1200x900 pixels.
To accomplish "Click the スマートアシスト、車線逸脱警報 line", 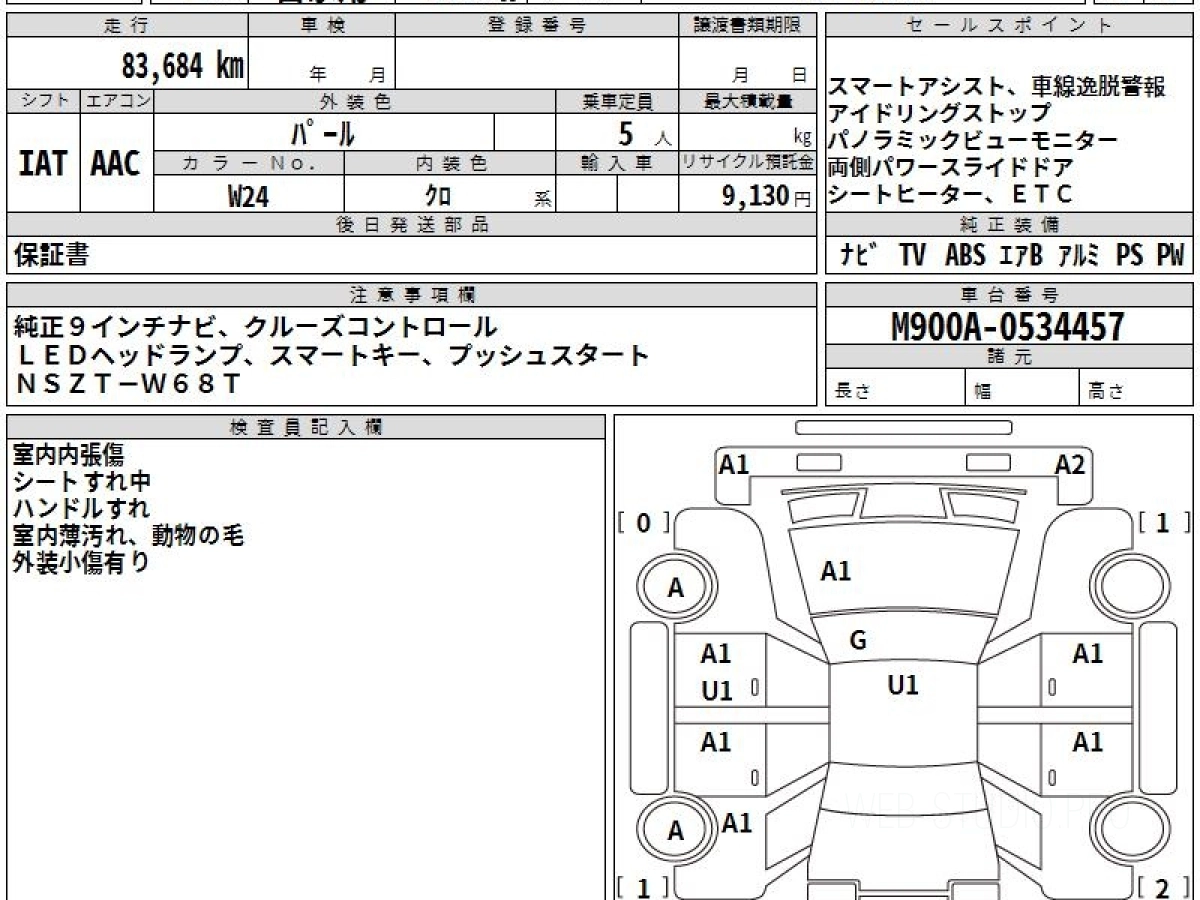I will pos(998,87).
